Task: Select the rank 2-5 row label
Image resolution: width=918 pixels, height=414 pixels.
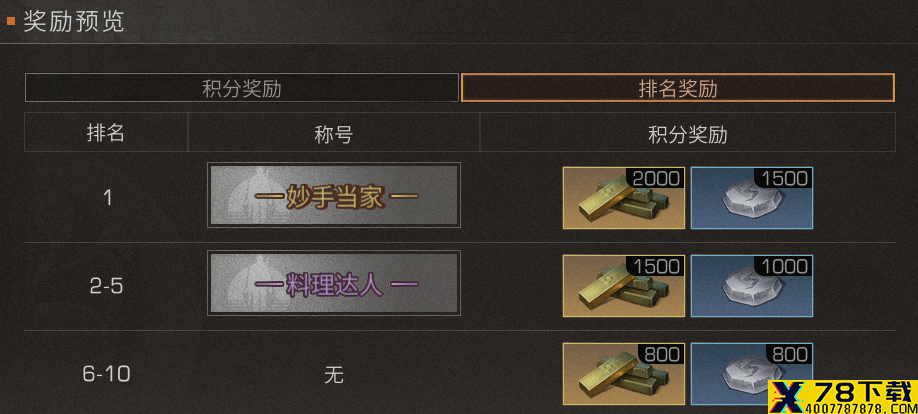Action: click(106, 286)
